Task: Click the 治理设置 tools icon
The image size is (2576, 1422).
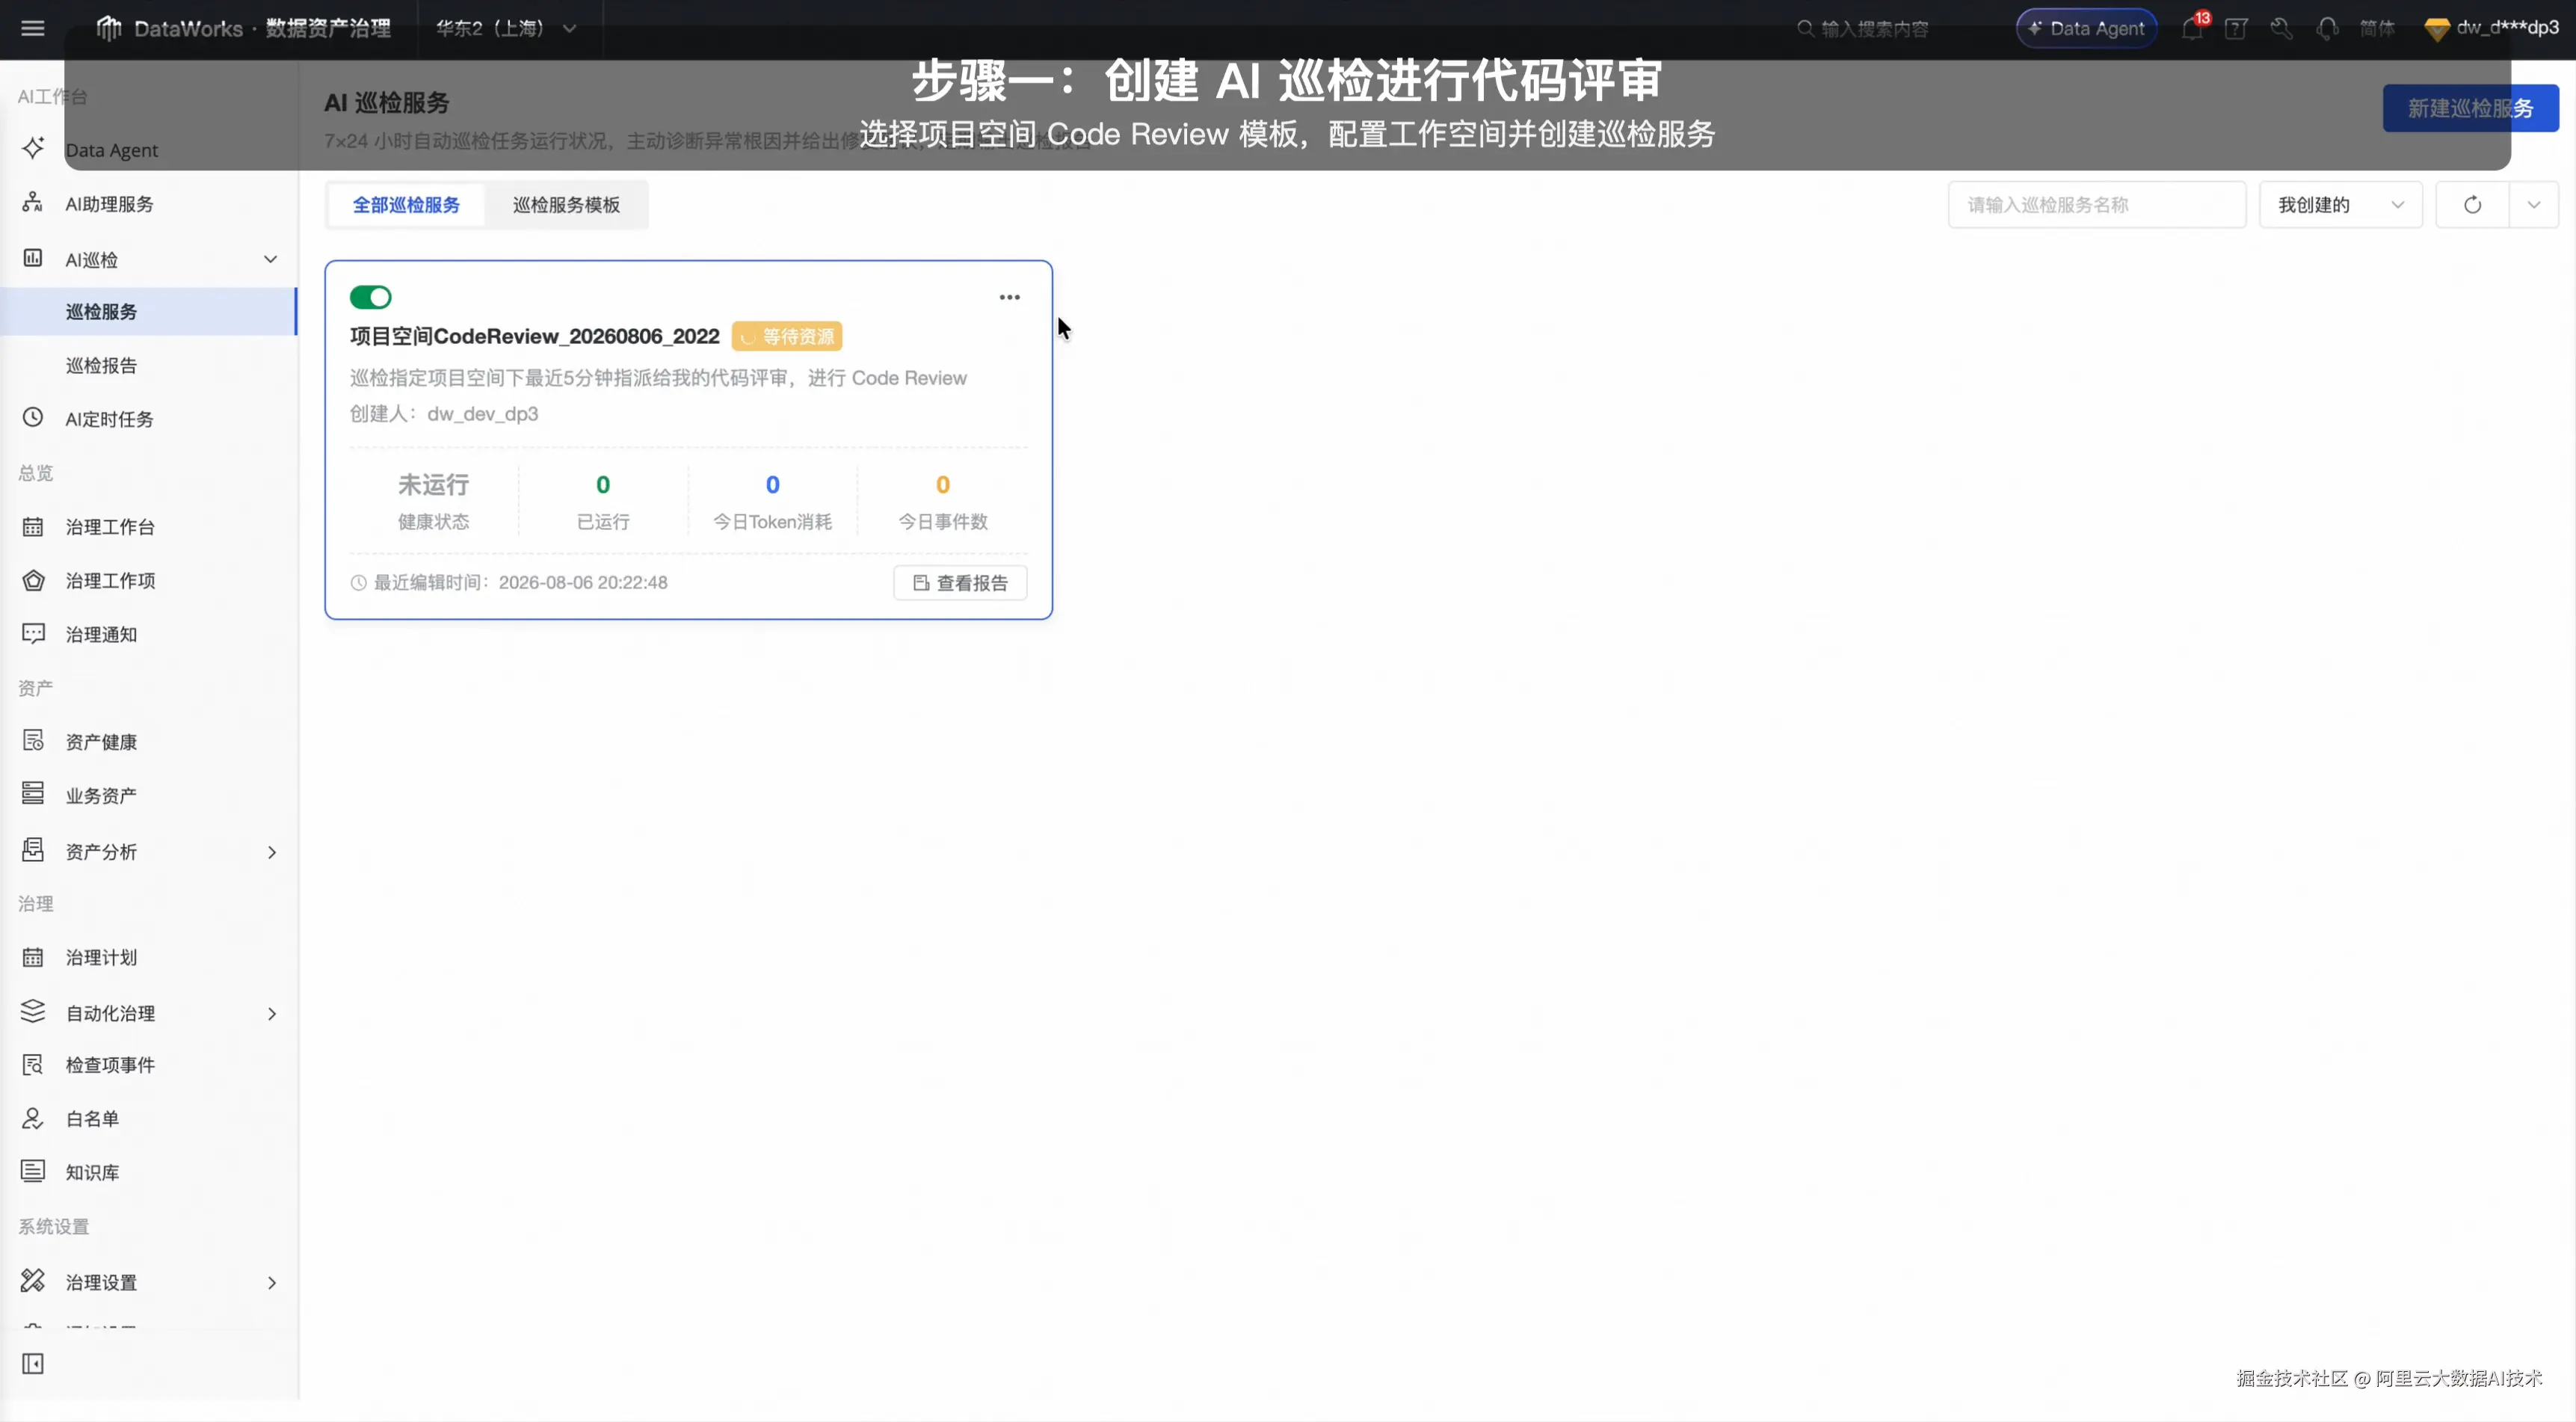Action: click(x=33, y=1281)
